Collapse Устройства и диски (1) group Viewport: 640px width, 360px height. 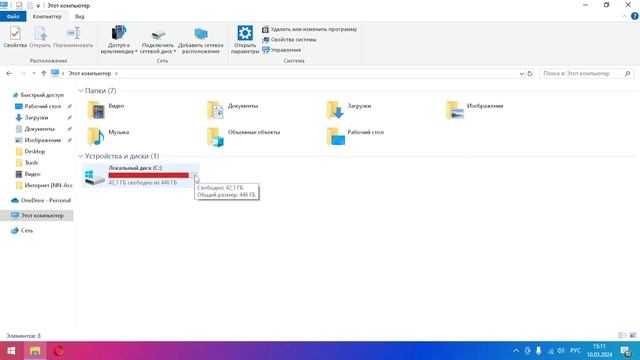pyautogui.click(x=80, y=156)
